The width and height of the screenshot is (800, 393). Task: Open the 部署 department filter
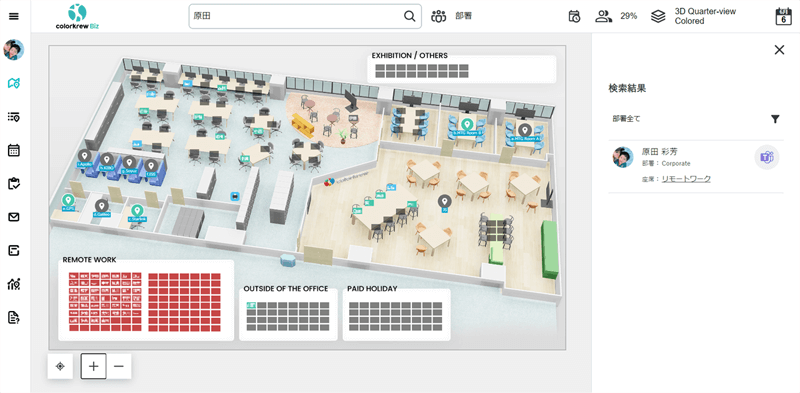coord(452,16)
